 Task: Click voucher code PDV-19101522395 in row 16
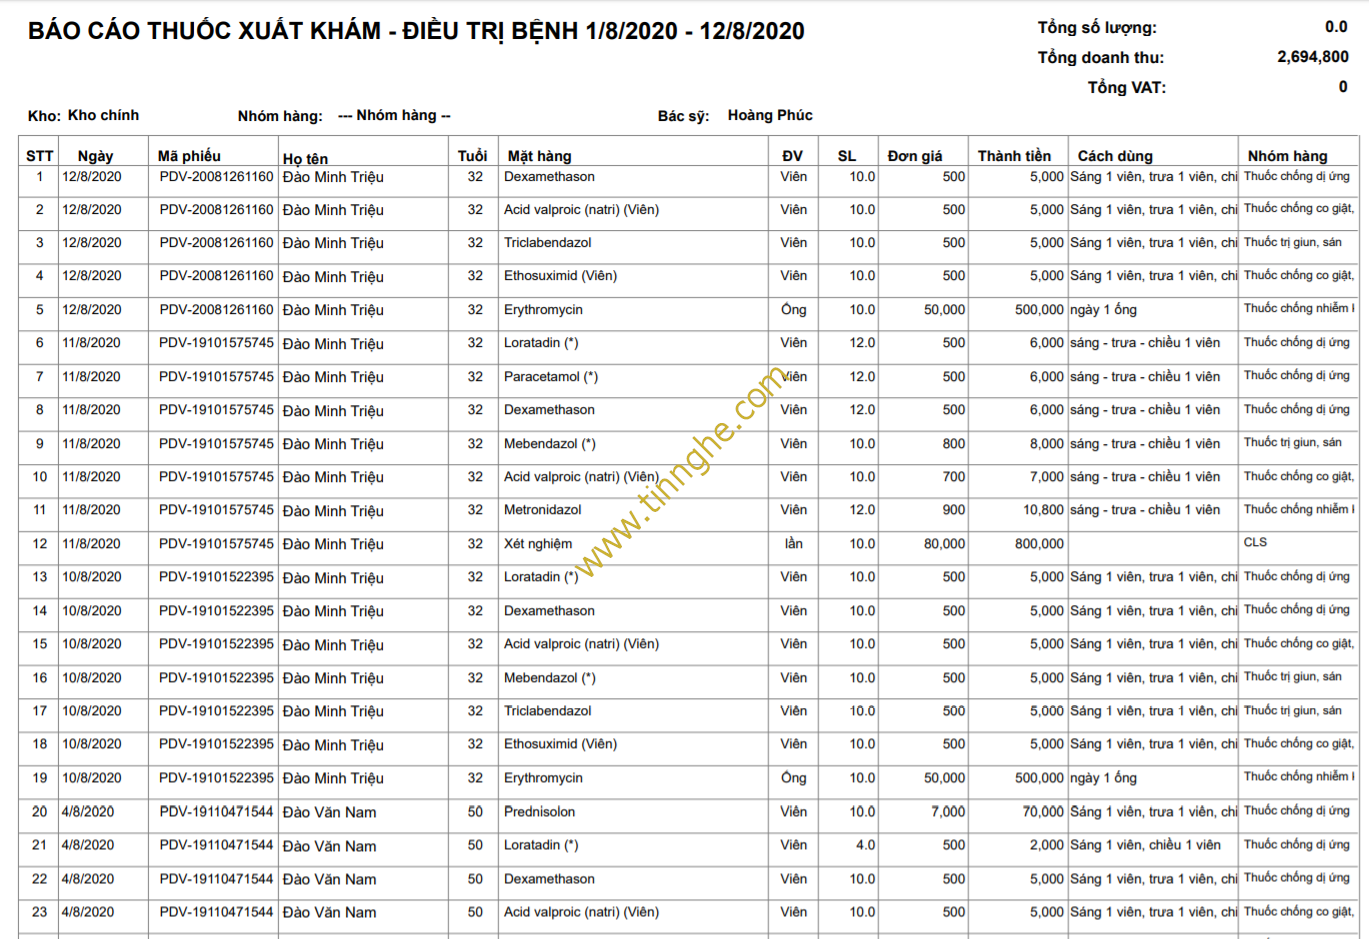coord(216,678)
